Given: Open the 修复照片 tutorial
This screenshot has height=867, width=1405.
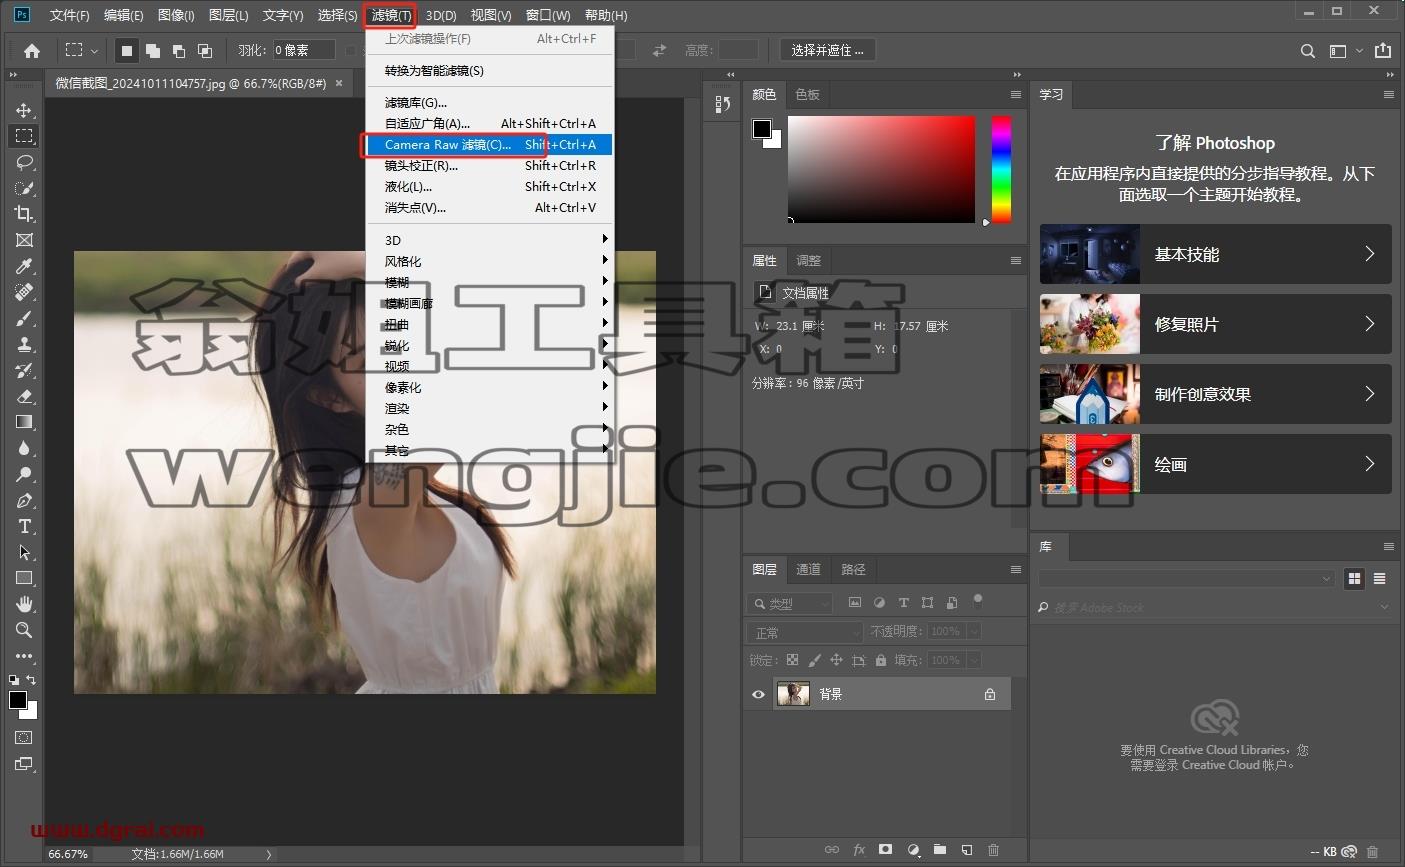Looking at the screenshot, I should [1215, 324].
